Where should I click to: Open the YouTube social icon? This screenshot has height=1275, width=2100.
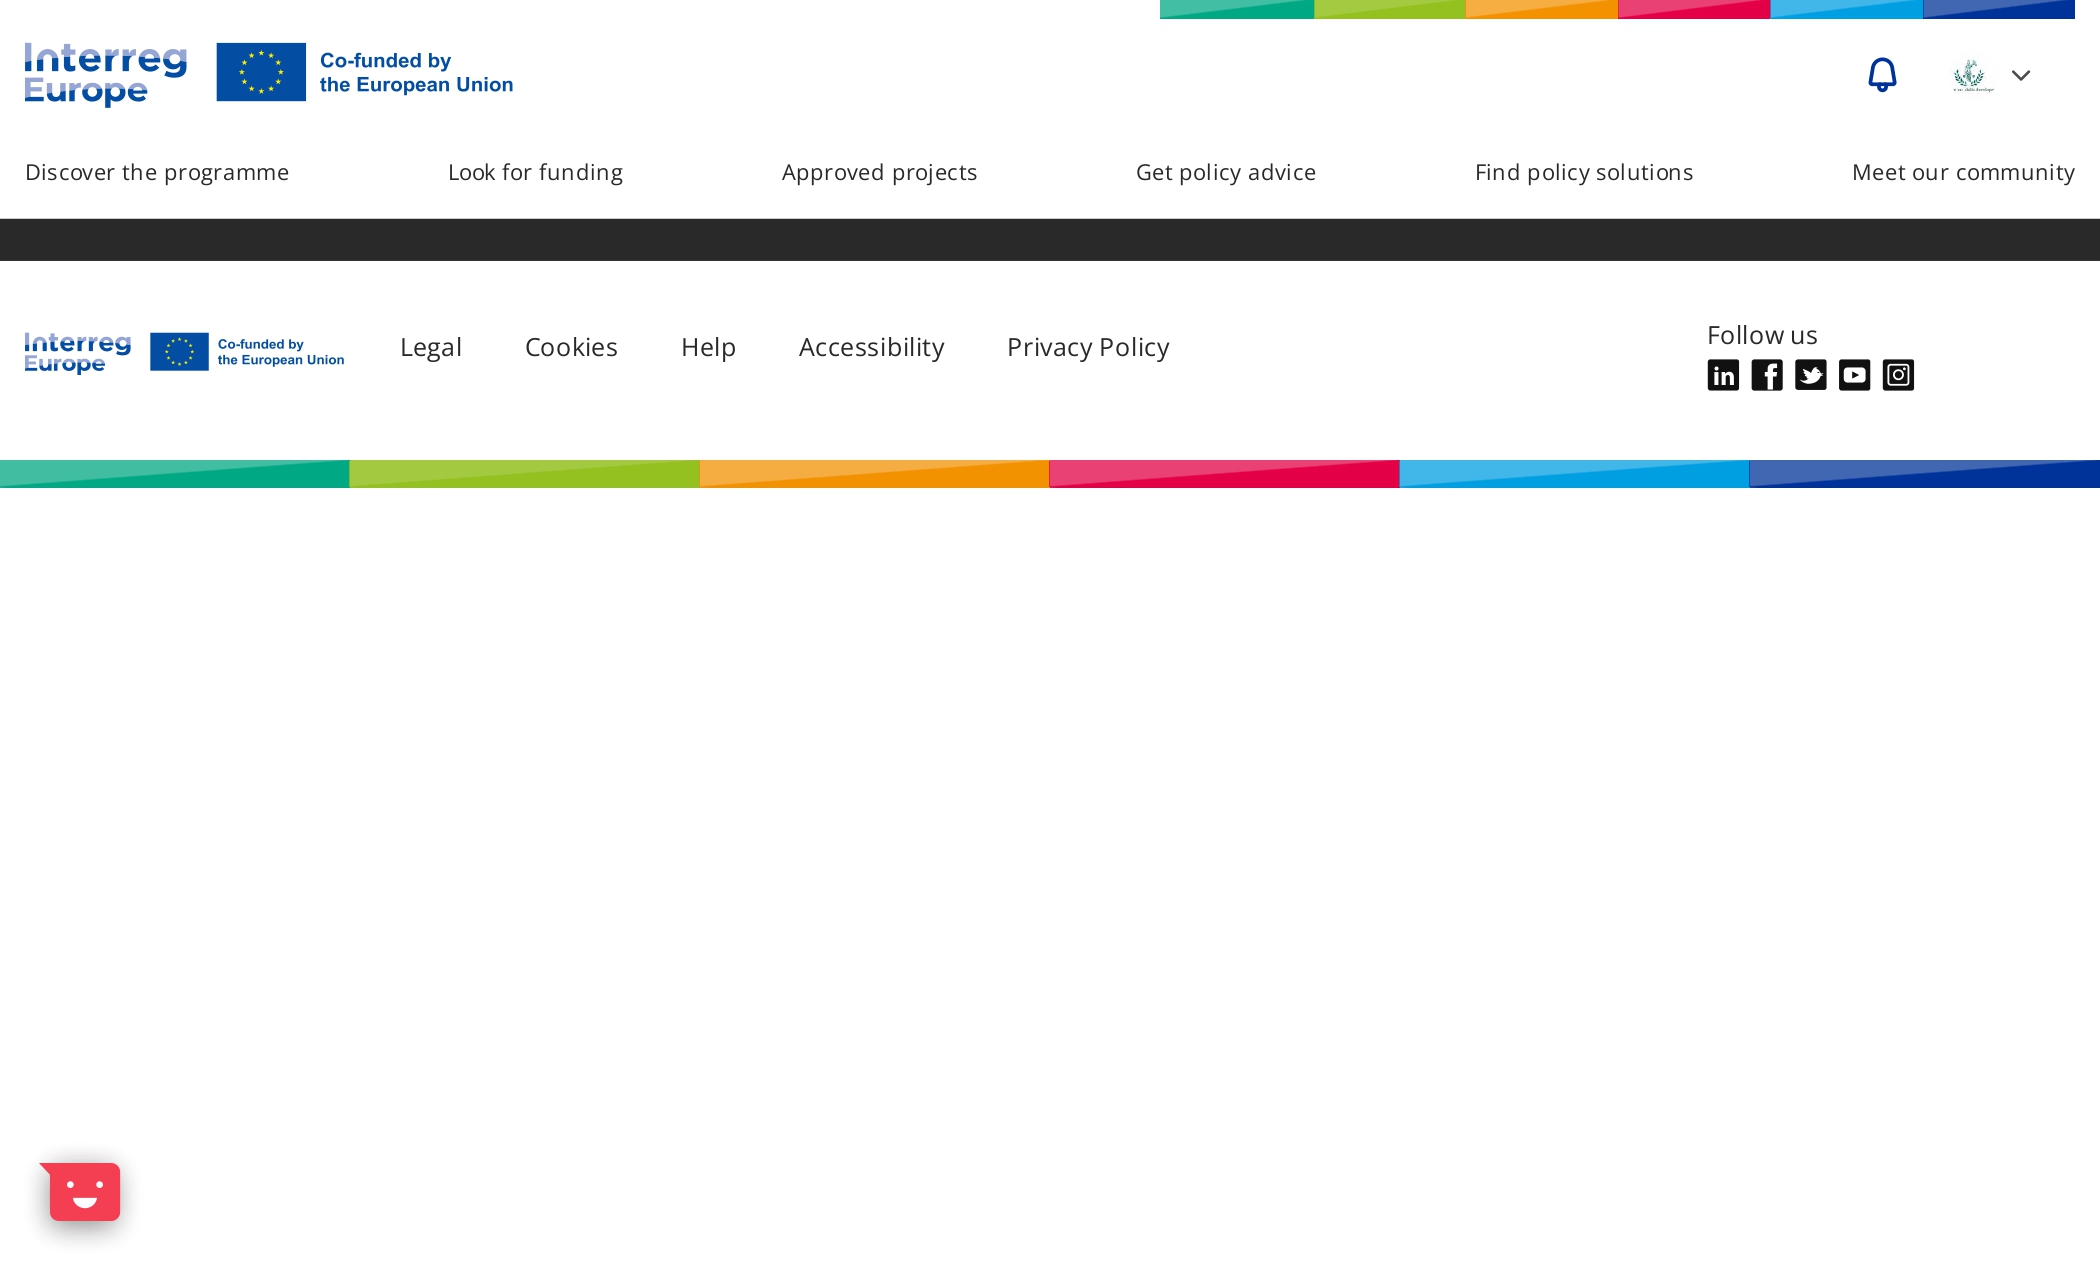tap(1854, 375)
